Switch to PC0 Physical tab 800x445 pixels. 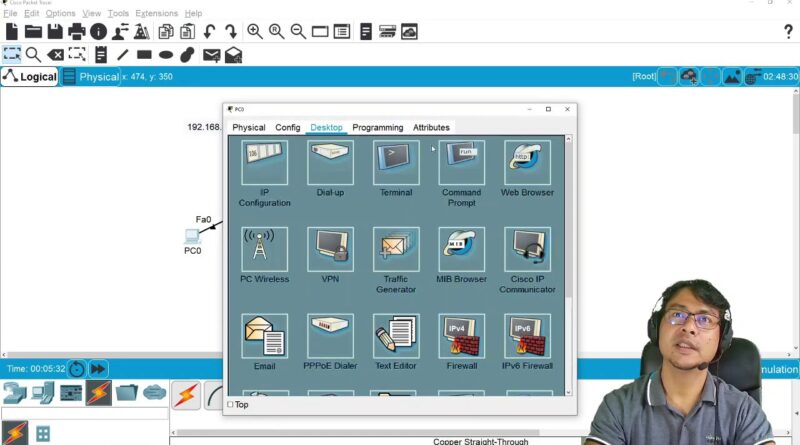coord(248,128)
